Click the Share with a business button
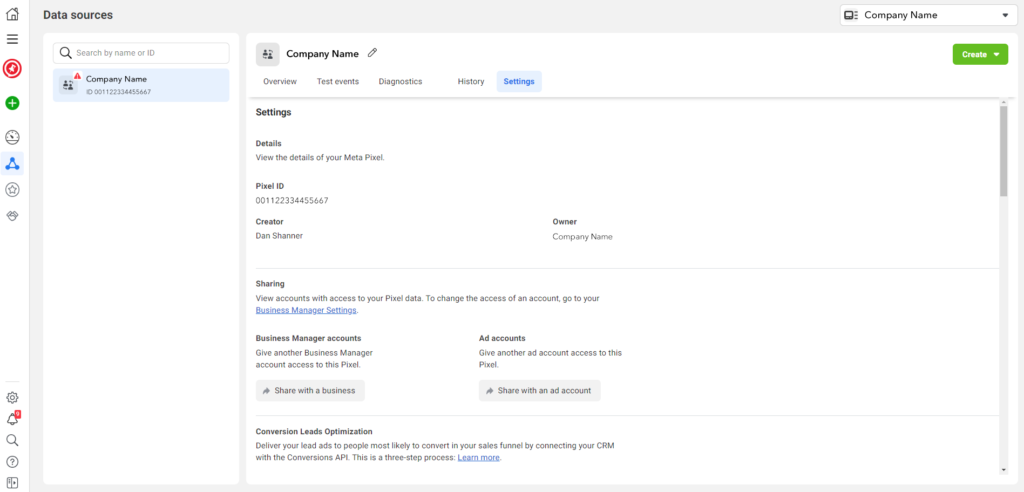 tap(310, 391)
